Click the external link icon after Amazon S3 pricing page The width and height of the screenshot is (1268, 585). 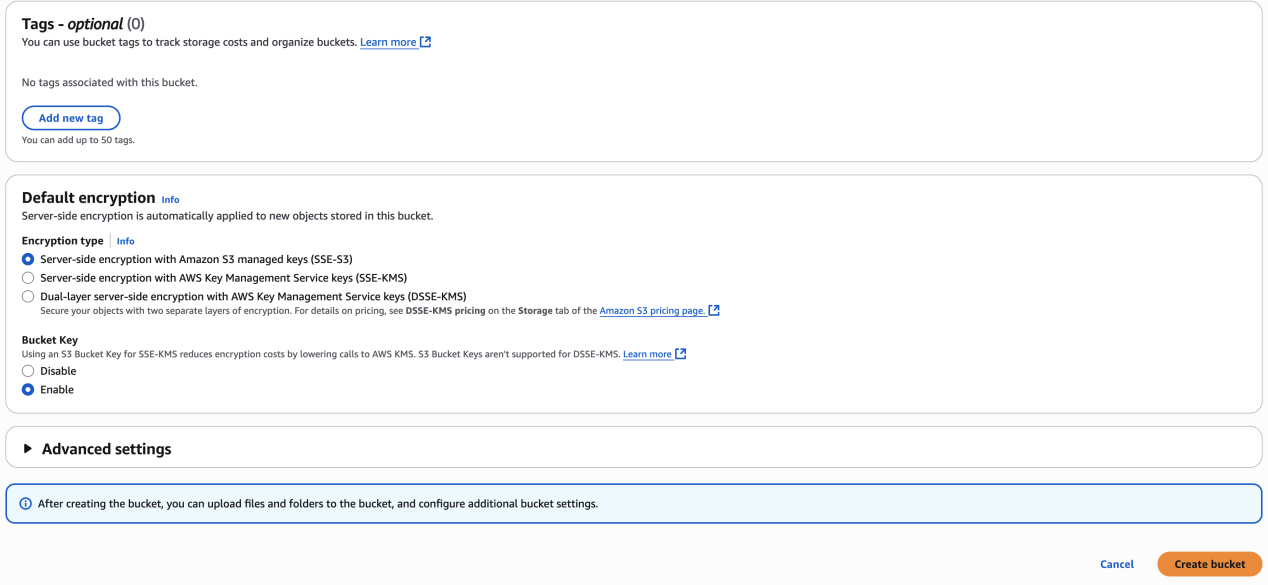point(714,310)
